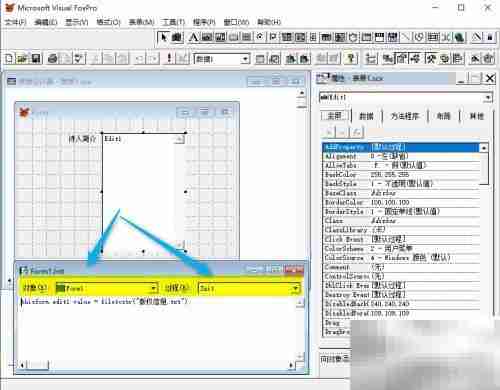
Task: Select the Label (A) control tool
Action: [x=193, y=37]
